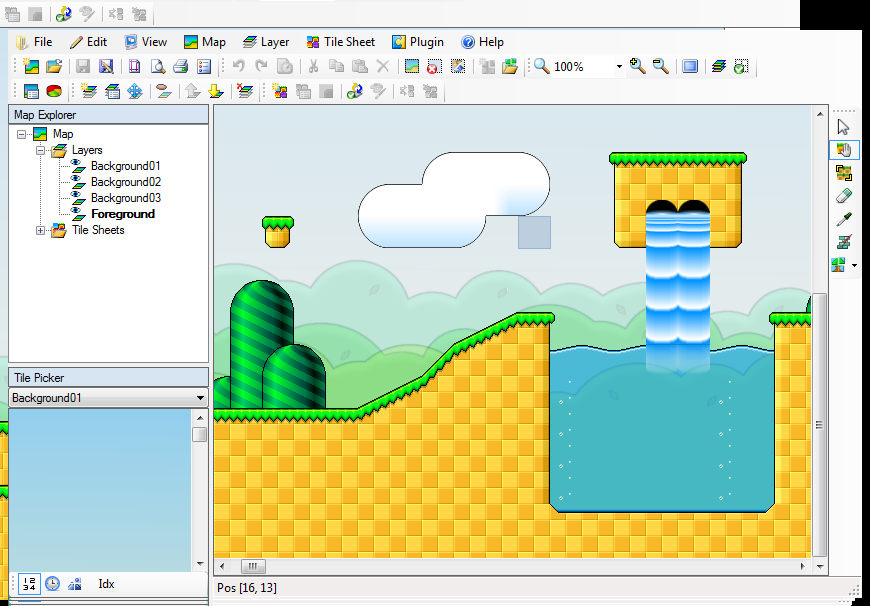Click the New Layer icon
Screen dimensions: 870x606
tap(89, 91)
